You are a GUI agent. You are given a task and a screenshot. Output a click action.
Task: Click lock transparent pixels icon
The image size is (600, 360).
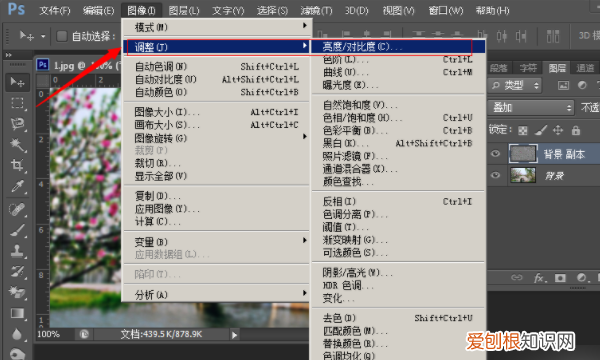(523, 131)
